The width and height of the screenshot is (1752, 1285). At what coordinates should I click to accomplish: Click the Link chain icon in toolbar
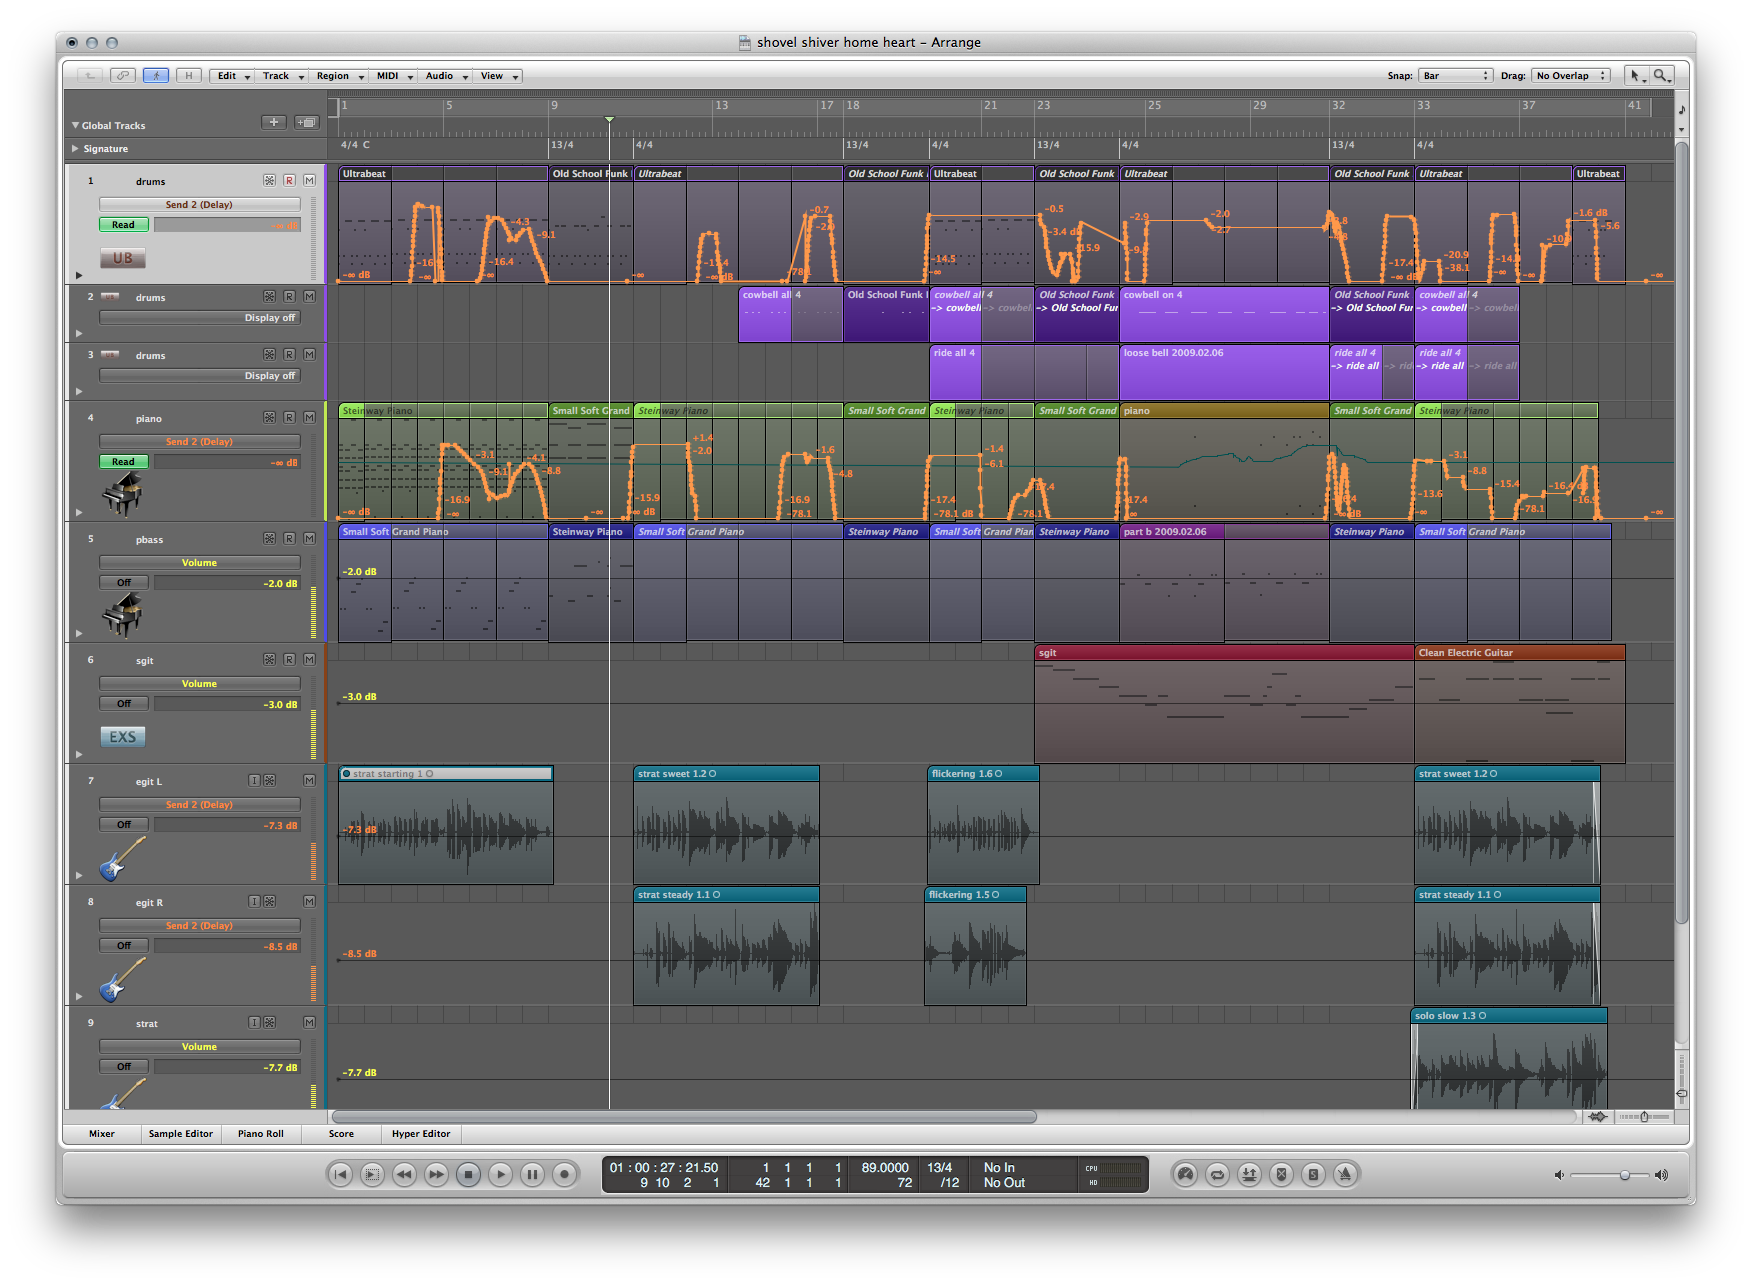(122, 76)
